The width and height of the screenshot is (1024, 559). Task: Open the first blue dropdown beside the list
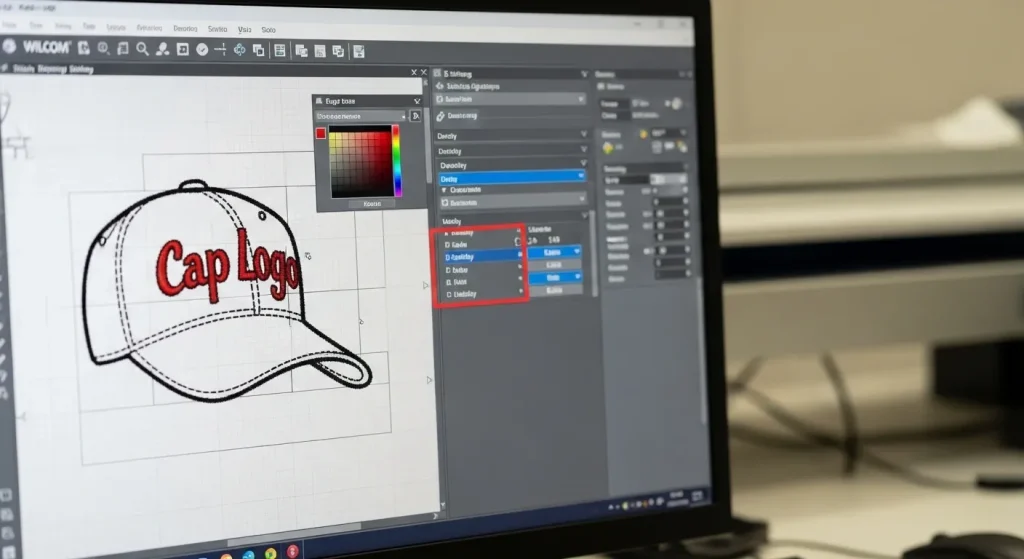coord(554,251)
